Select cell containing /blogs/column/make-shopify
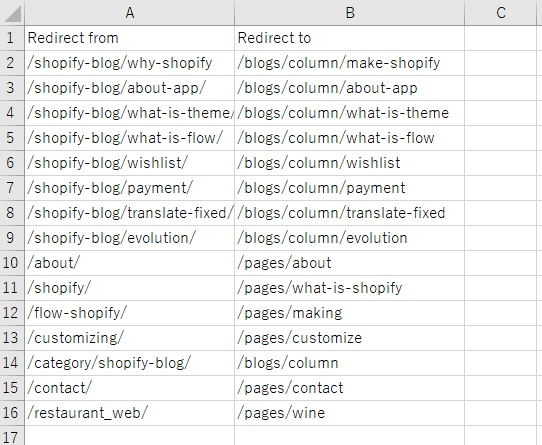The image size is (542, 445). (x=349, y=63)
